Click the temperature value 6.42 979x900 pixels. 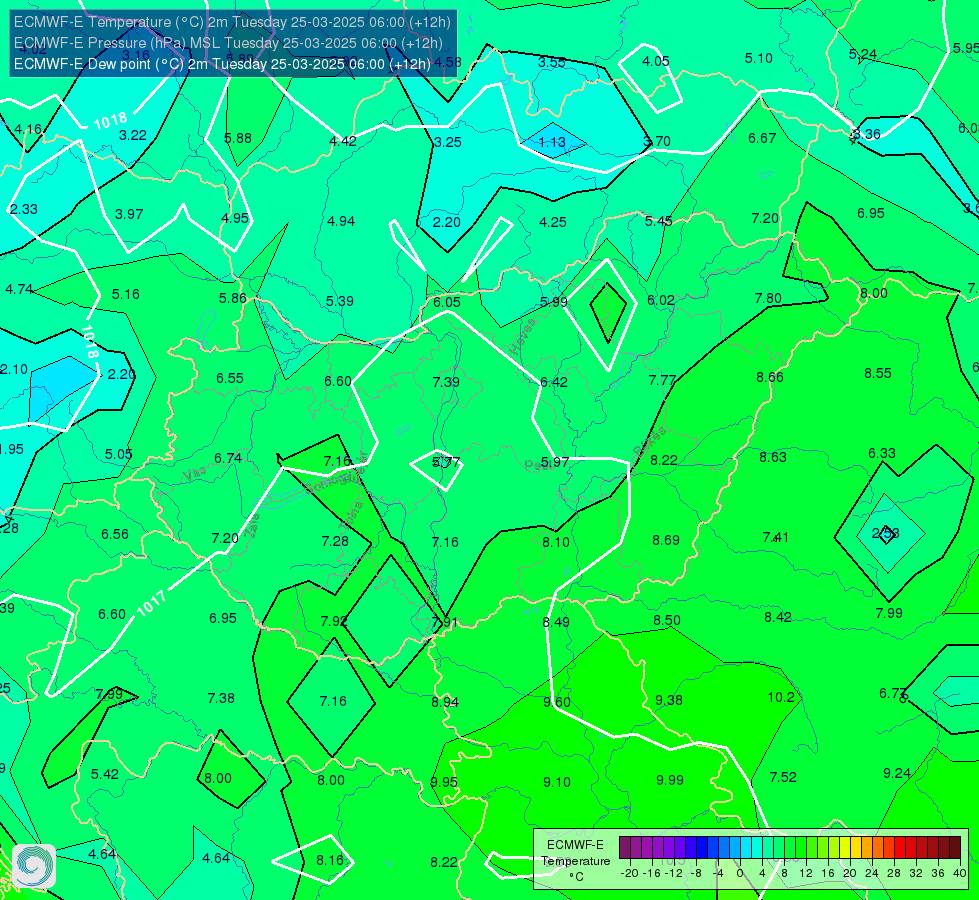554,382
